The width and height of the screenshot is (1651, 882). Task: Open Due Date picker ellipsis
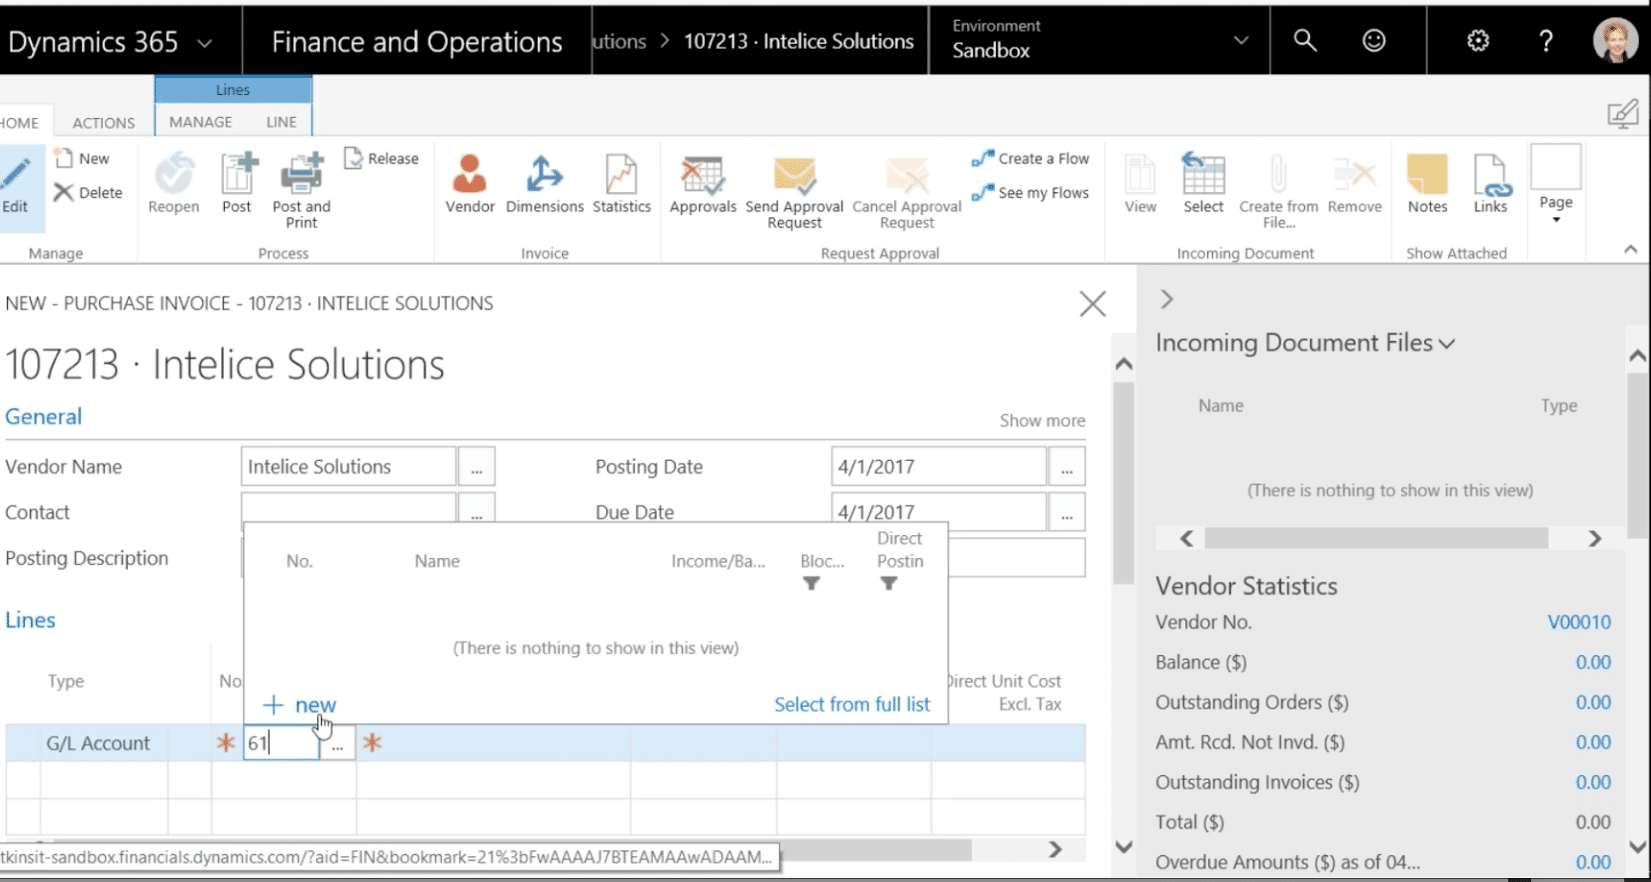tap(1067, 512)
